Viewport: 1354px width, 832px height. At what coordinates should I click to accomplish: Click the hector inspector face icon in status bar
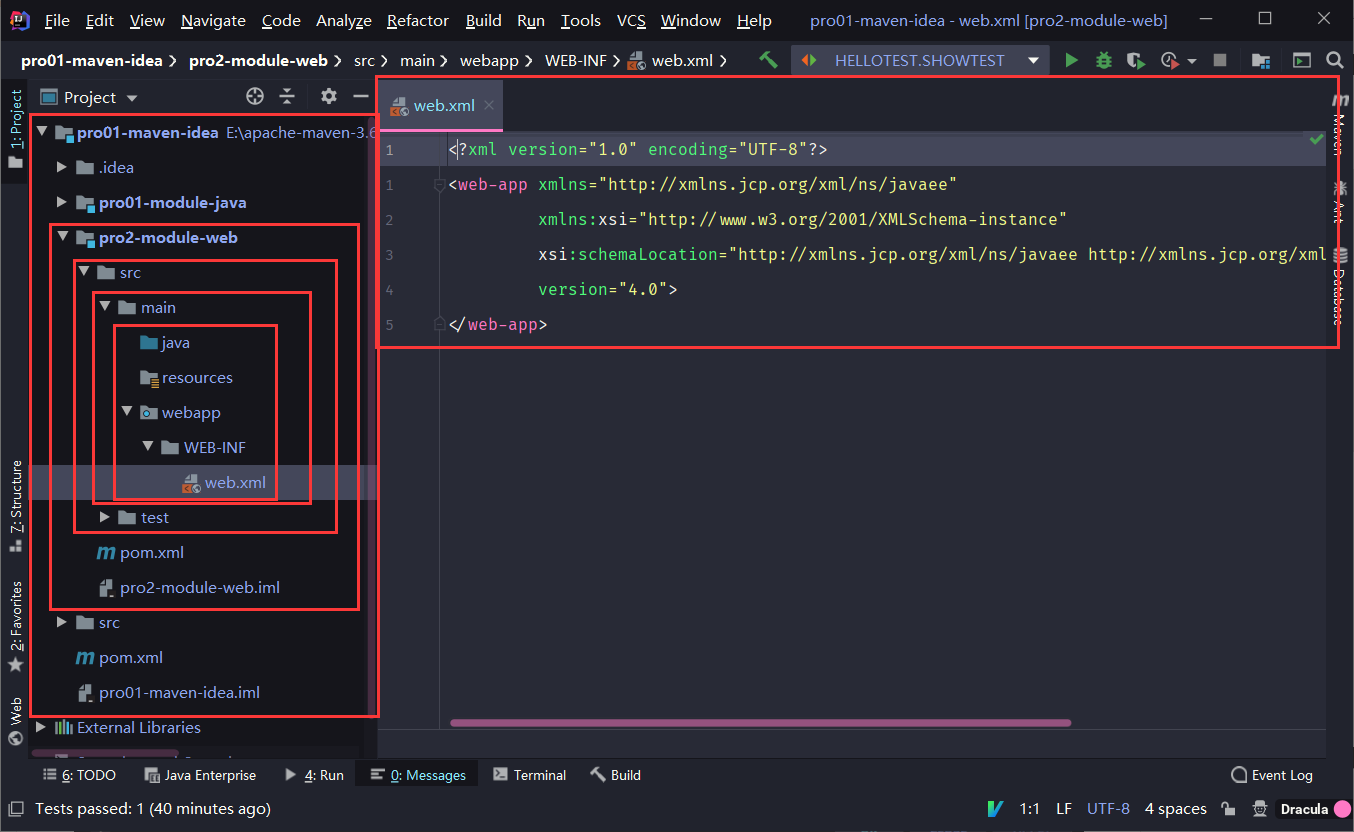pyautogui.click(x=1262, y=809)
